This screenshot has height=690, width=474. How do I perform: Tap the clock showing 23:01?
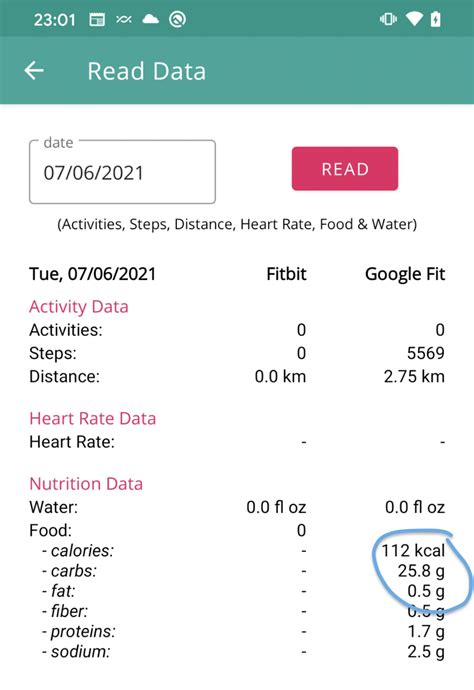[x=55, y=20]
